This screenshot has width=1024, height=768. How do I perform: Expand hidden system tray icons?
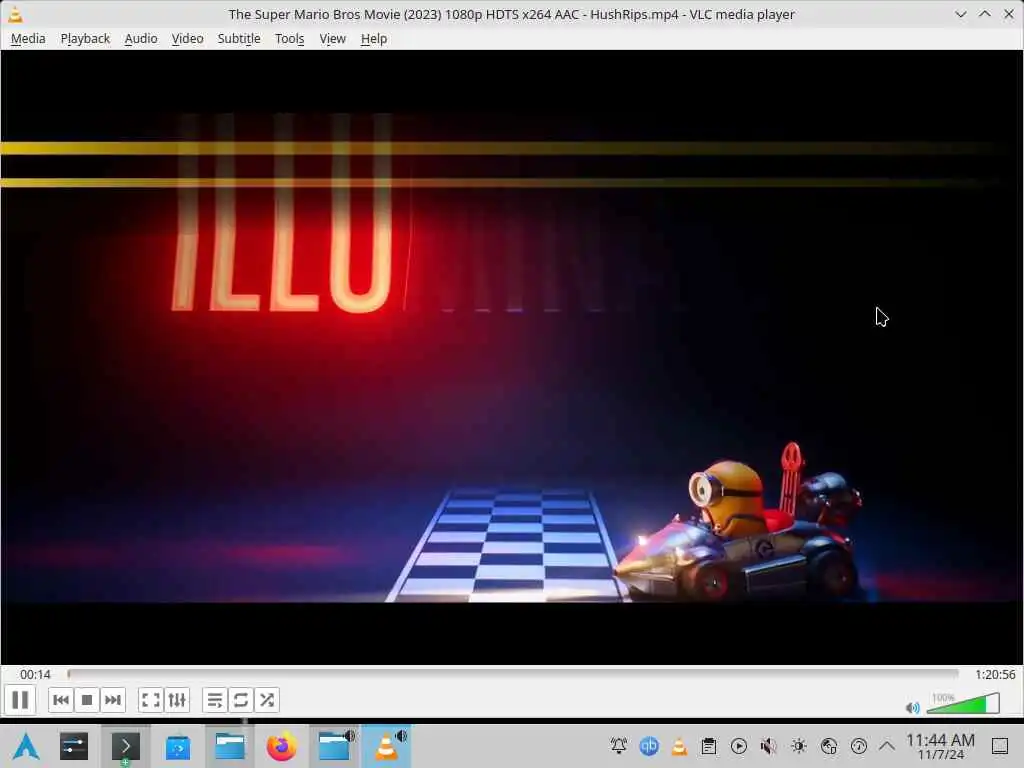887,746
